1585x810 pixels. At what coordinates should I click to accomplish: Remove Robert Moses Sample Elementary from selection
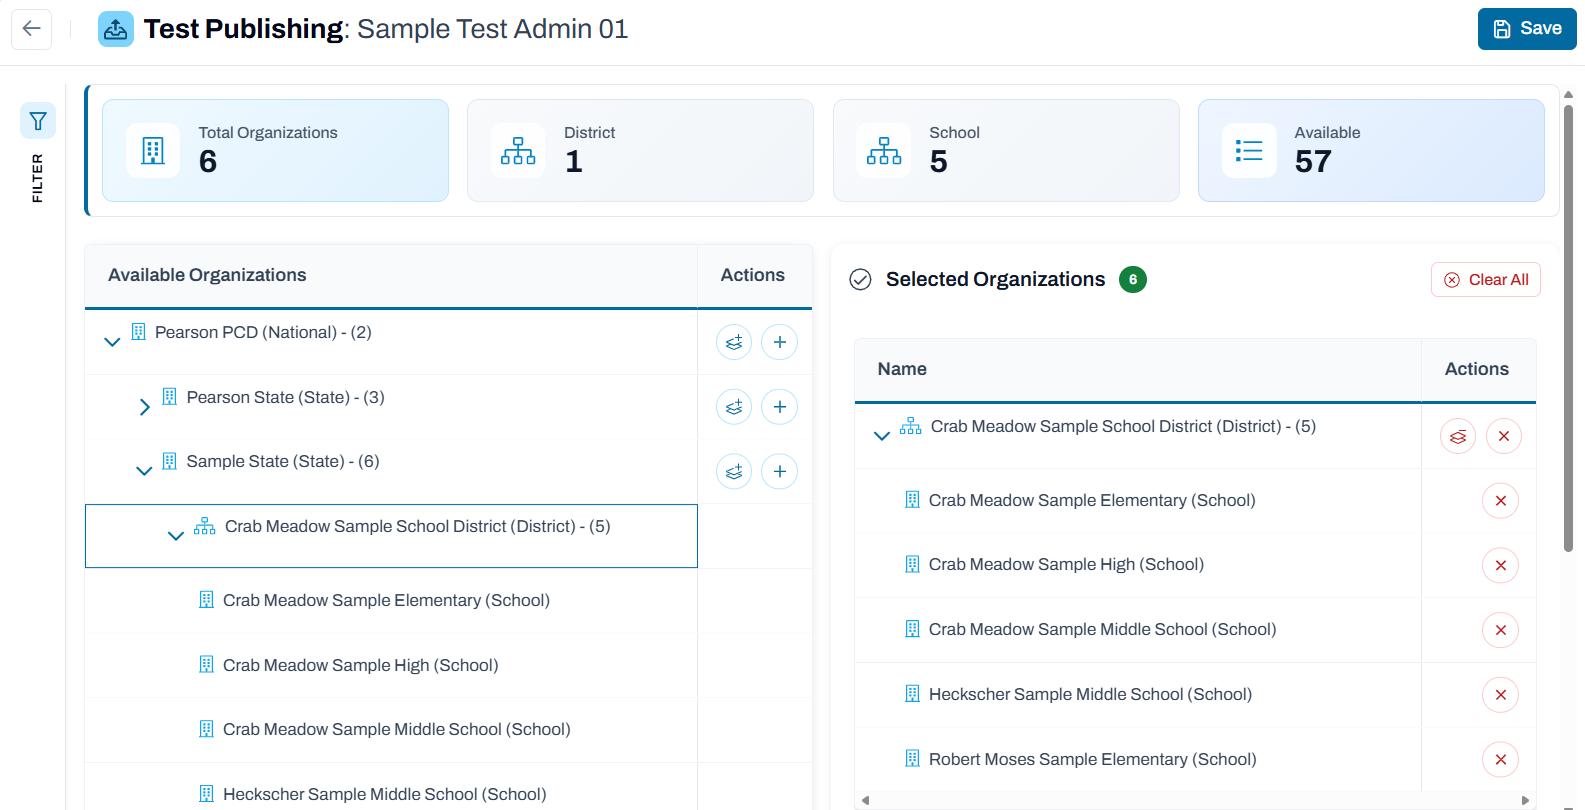1501,760
